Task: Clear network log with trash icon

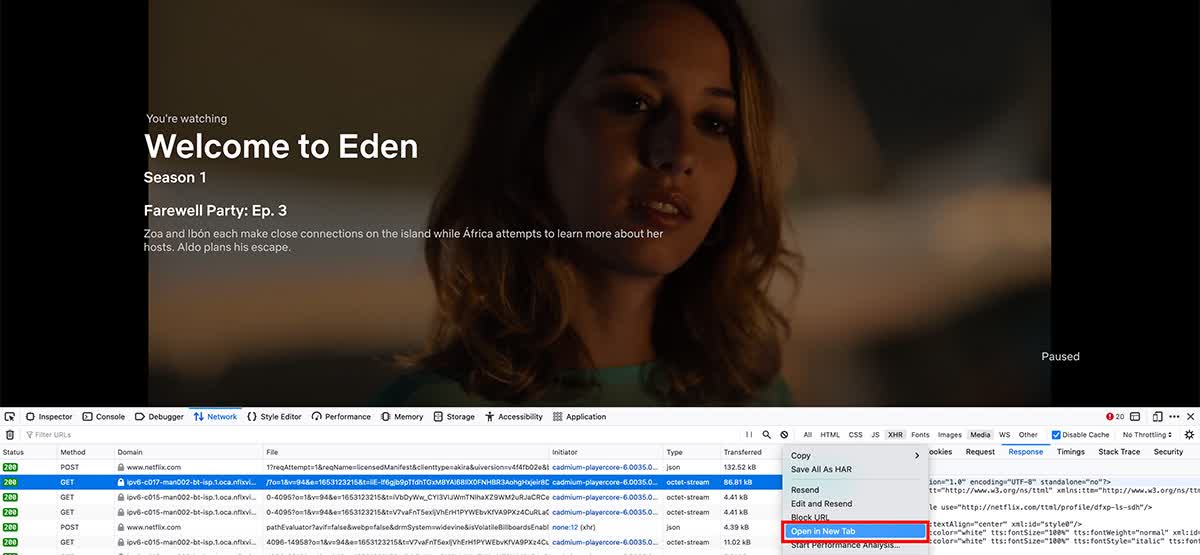Action: point(10,435)
